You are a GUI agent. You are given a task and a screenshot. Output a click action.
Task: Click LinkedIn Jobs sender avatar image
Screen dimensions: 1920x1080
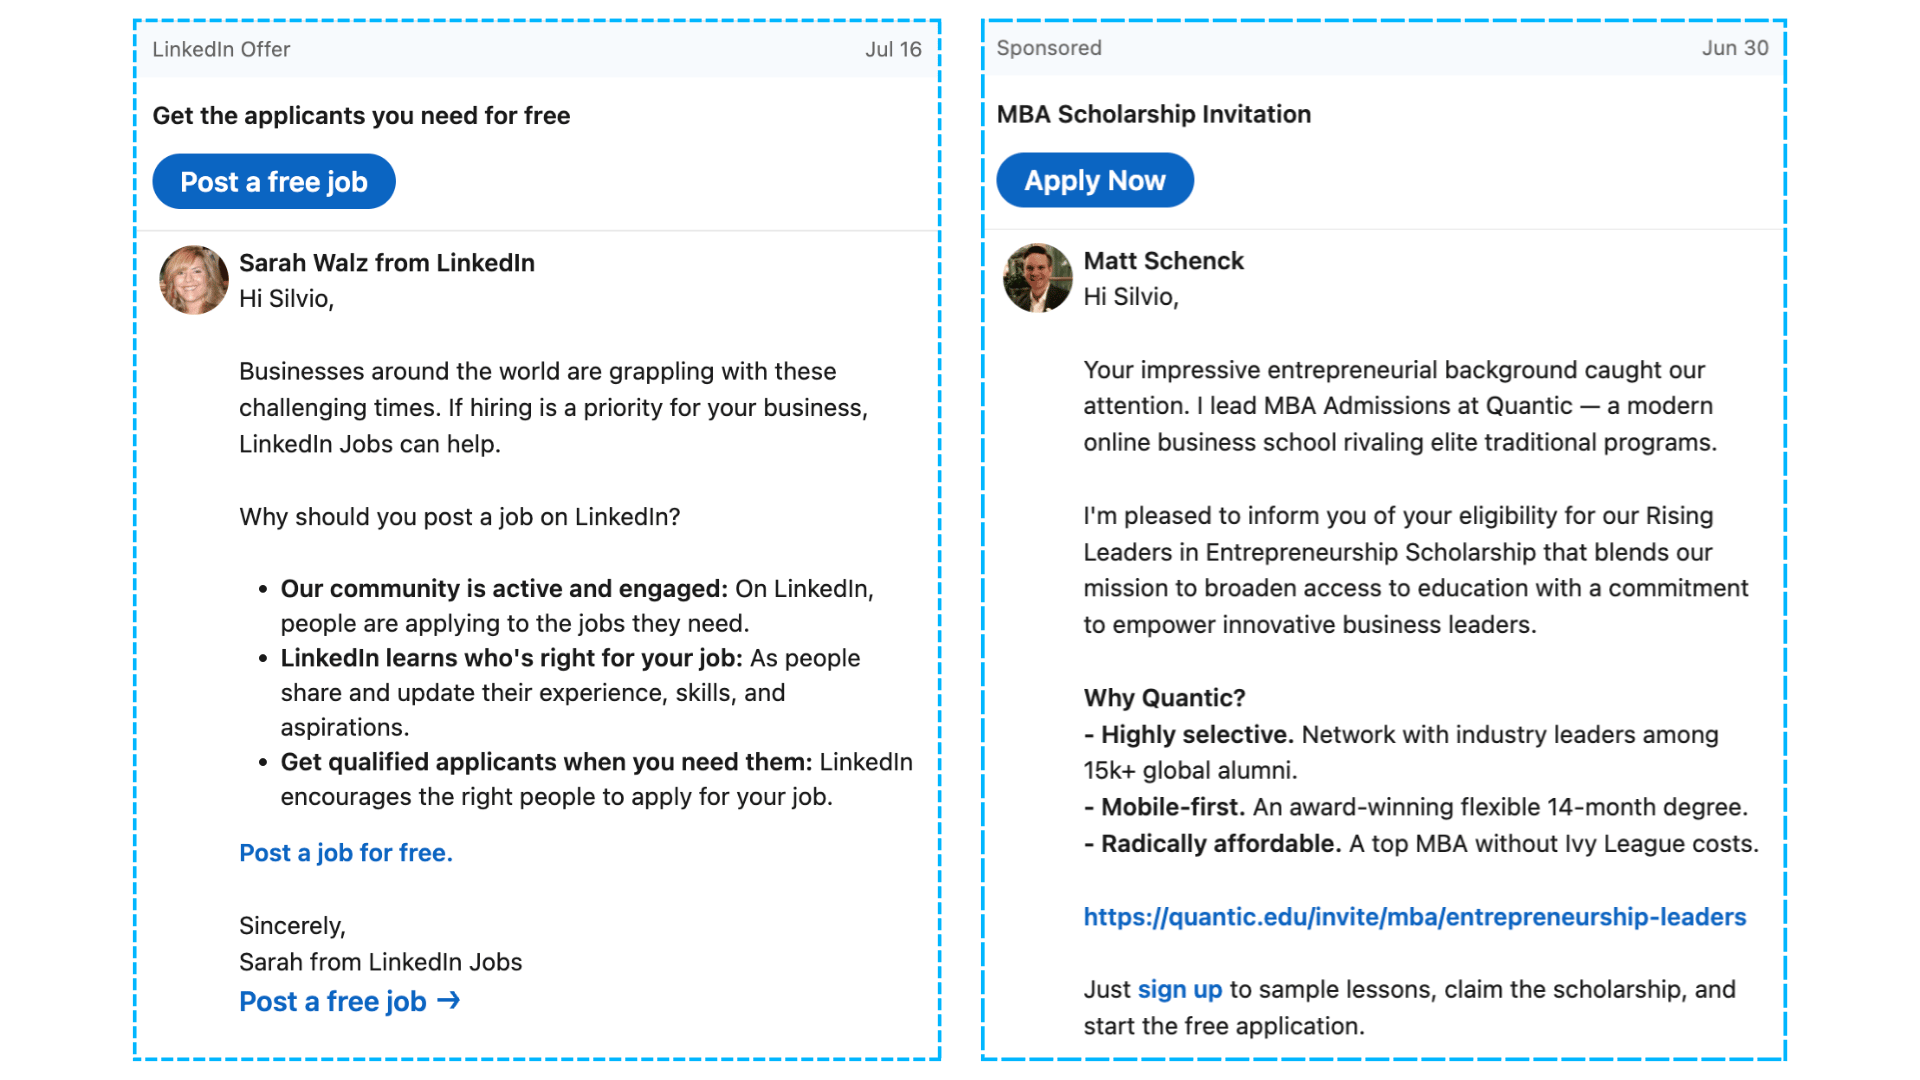194,281
